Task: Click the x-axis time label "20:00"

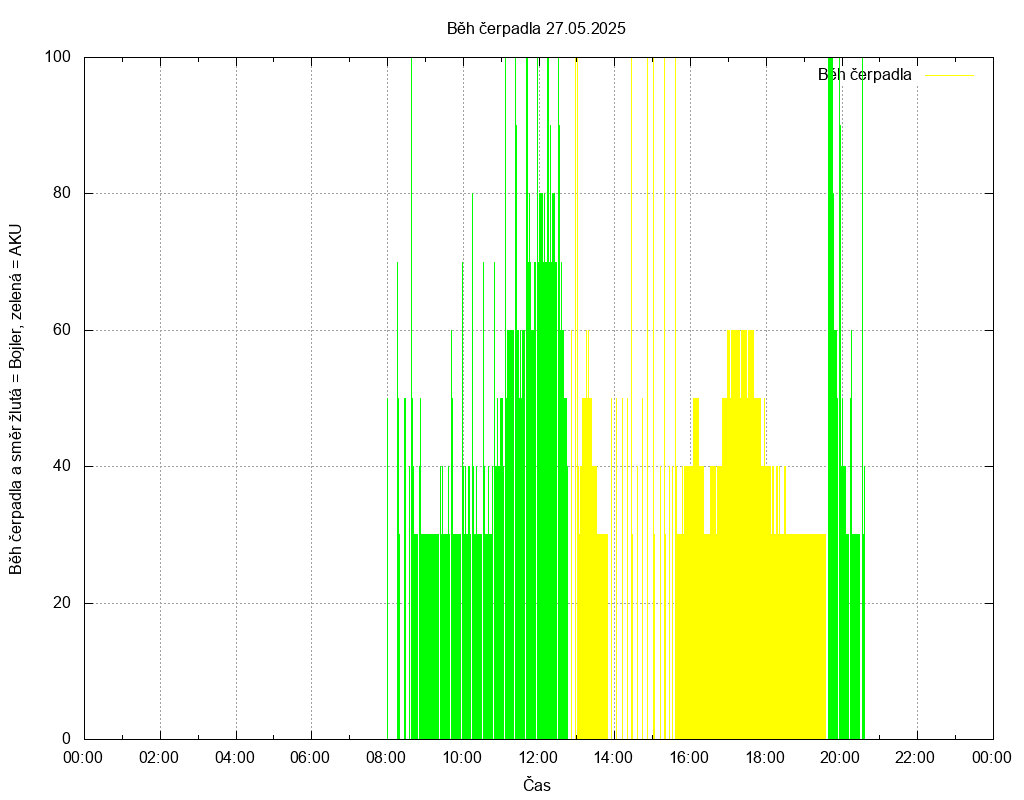Action: point(839,758)
